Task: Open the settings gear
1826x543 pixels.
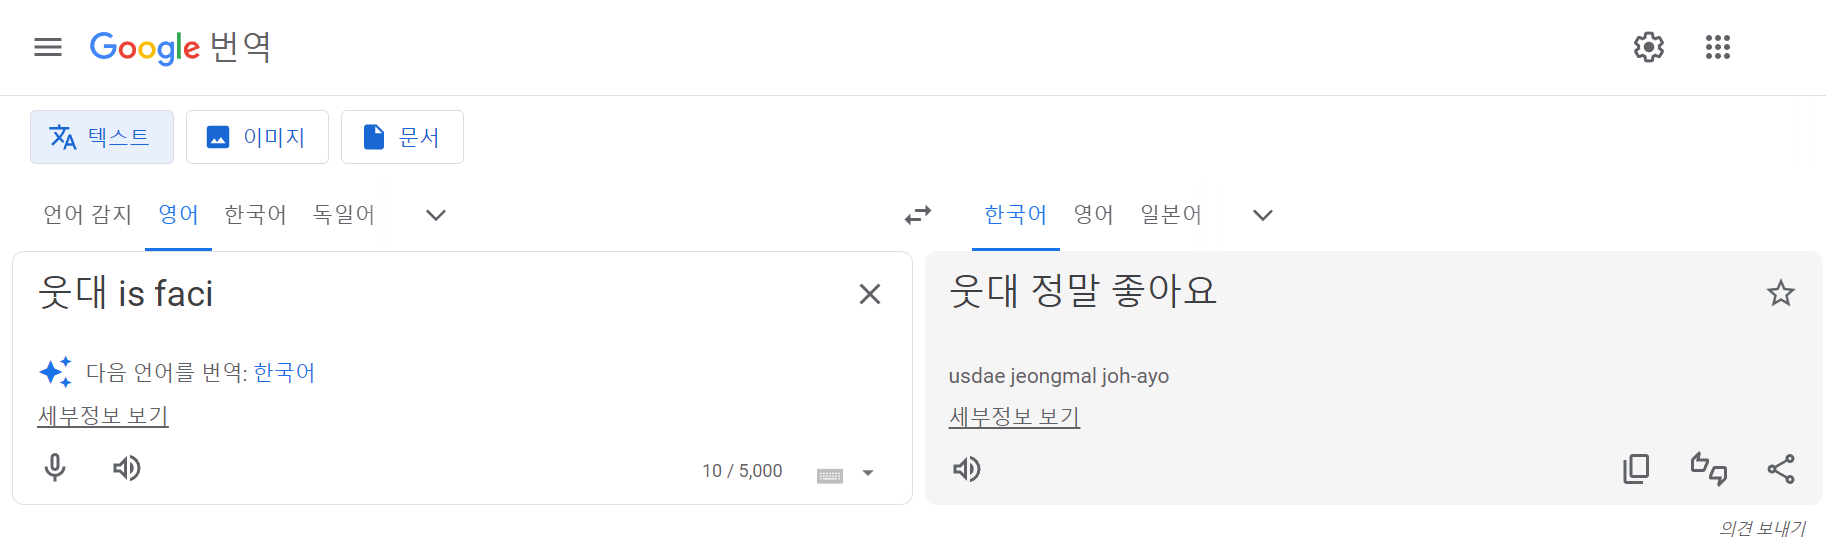Action: 1648,47
